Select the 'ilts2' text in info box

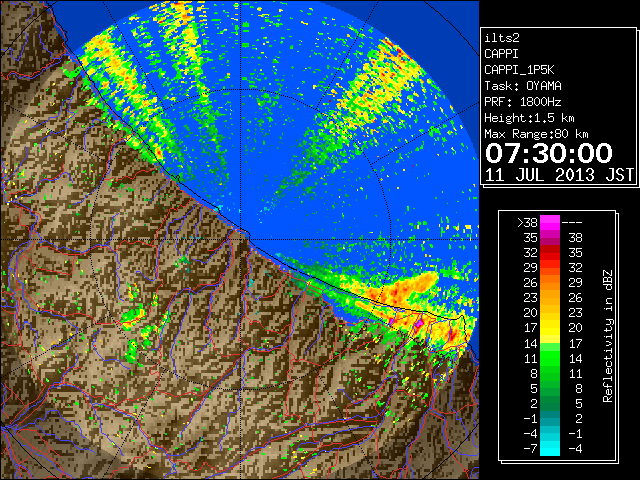(x=502, y=38)
